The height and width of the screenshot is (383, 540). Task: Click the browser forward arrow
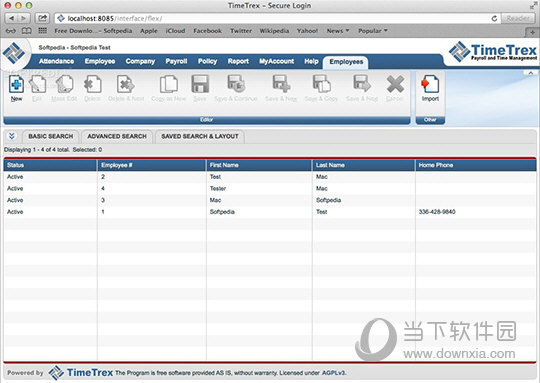[24, 18]
